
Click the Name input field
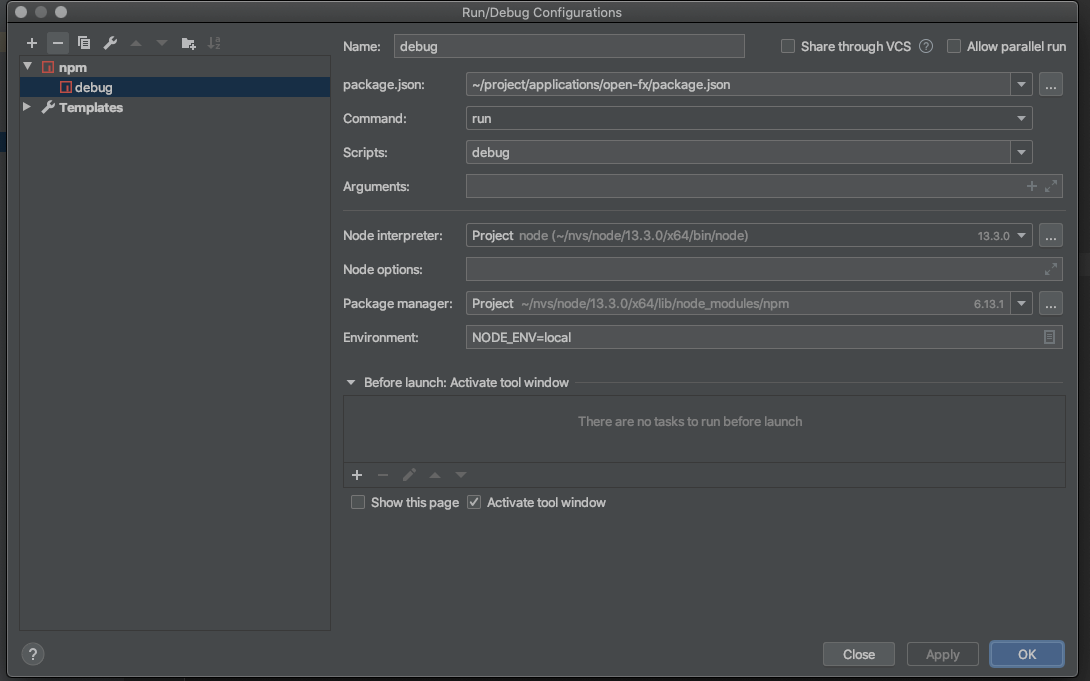click(570, 46)
